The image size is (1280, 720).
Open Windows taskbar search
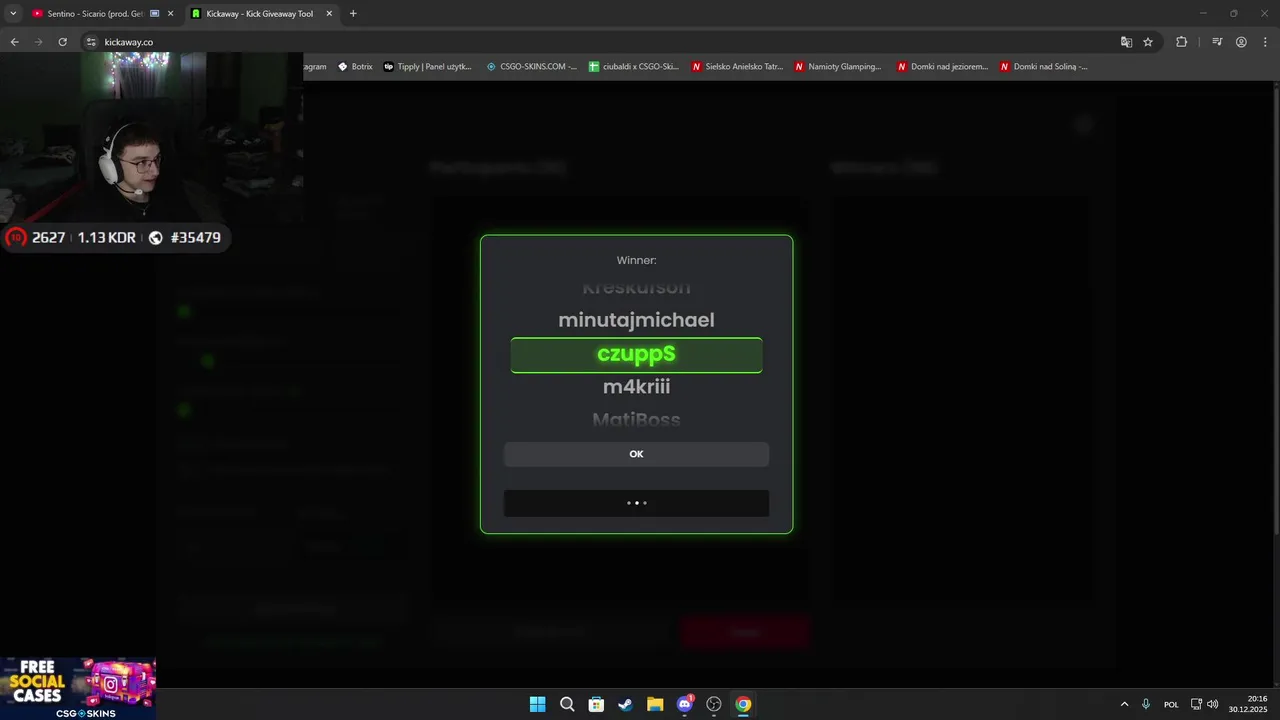point(567,704)
